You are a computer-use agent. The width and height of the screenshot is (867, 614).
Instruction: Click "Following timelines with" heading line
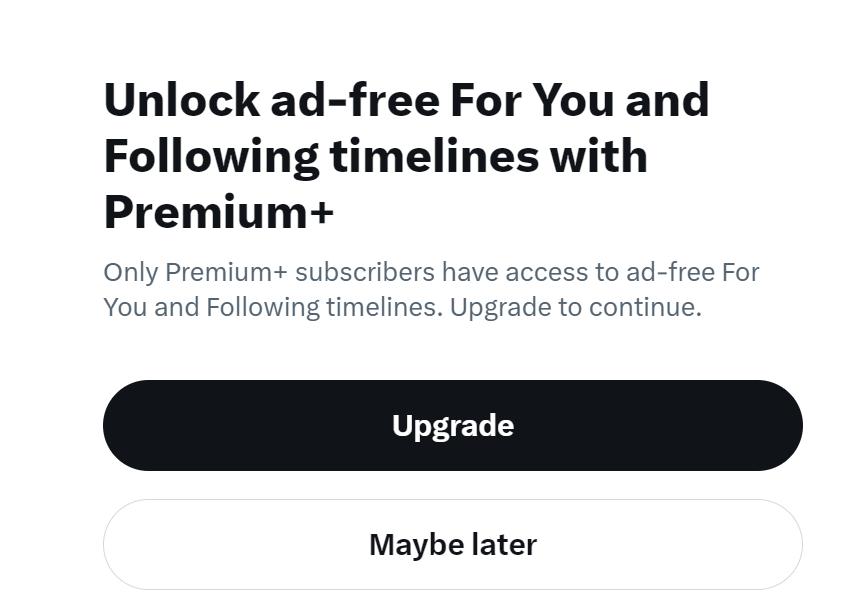tap(375, 156)
